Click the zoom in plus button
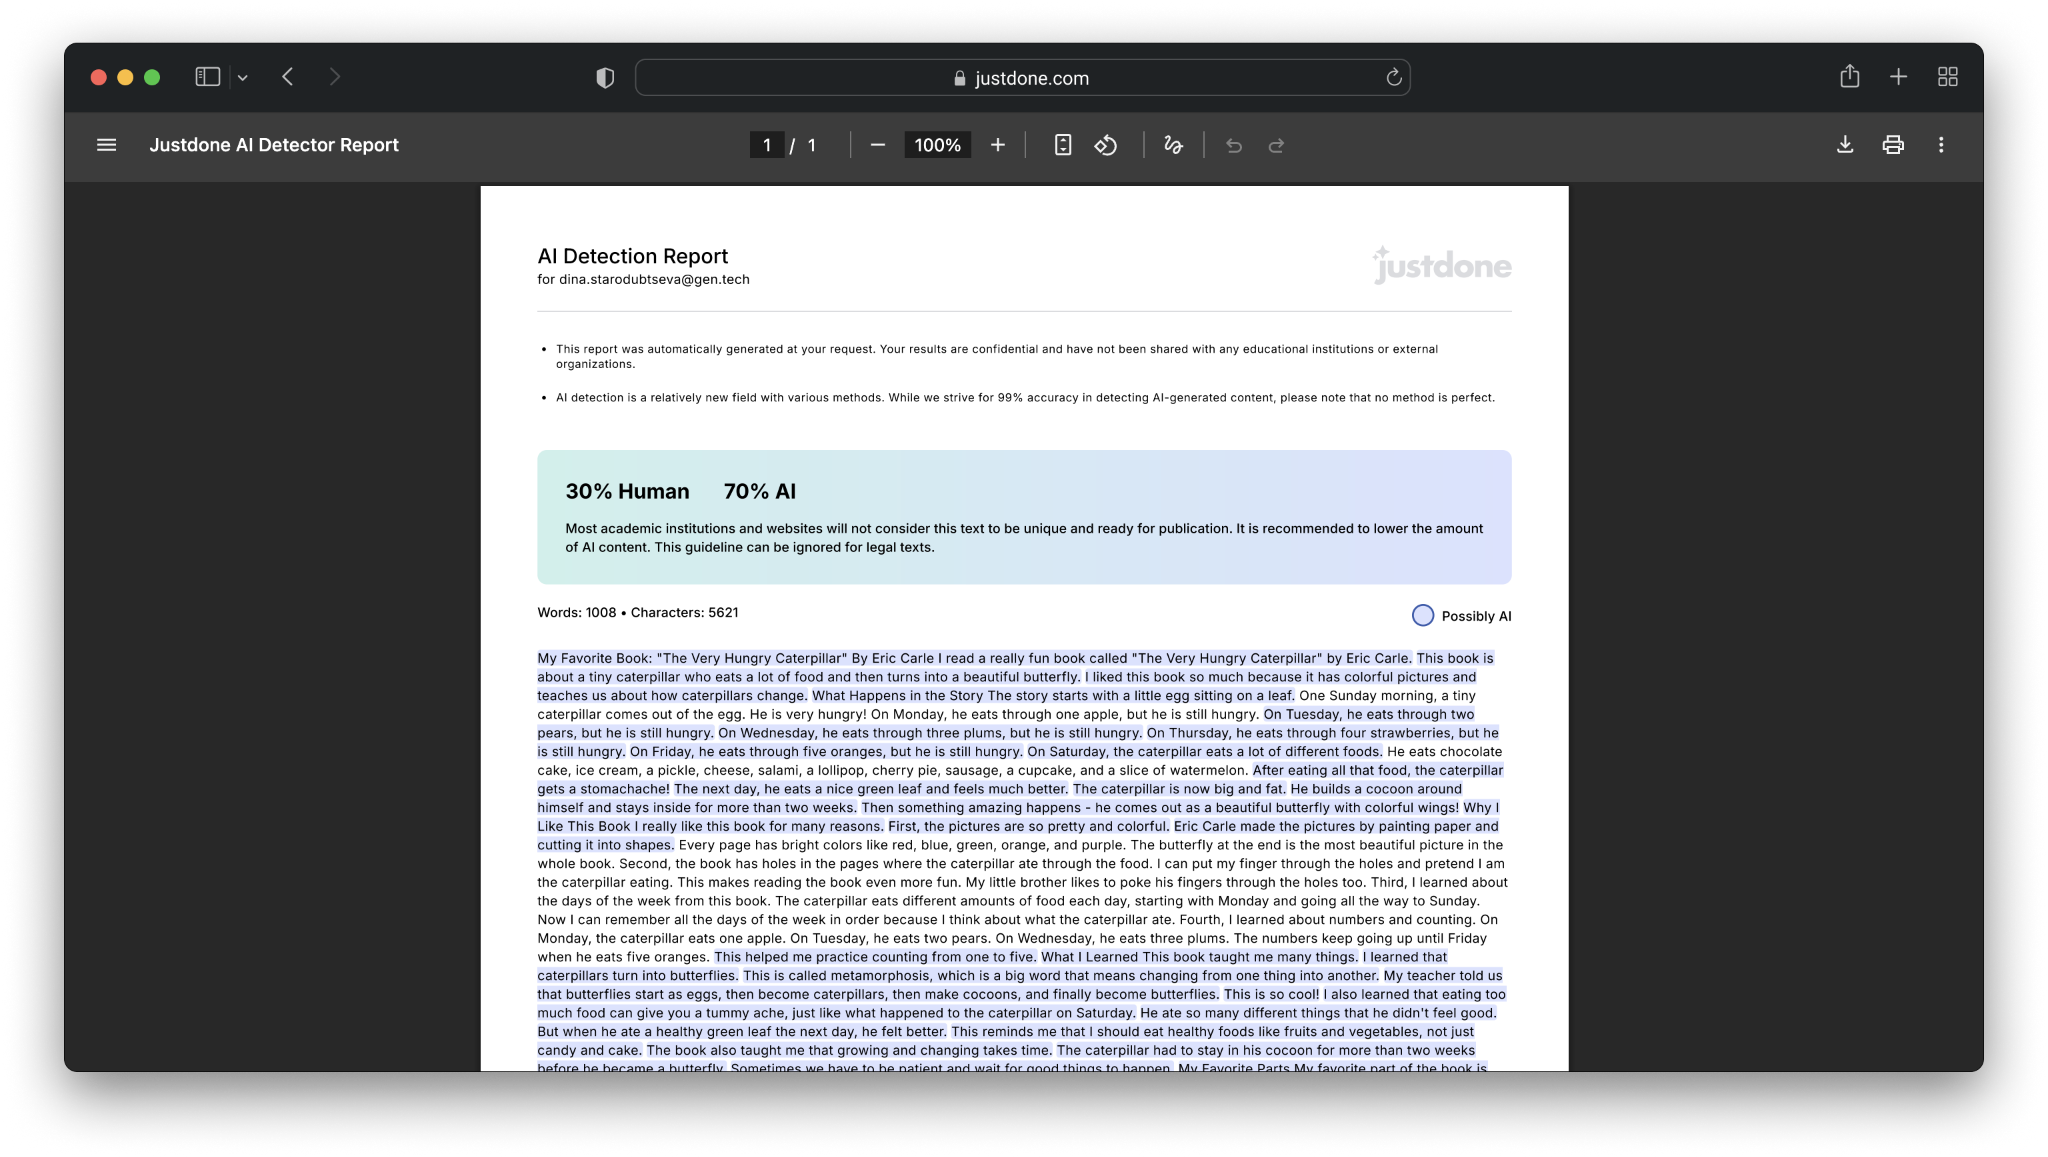Image resolution: width=2048 pixels, height=1157 pixels. coord(997,145)
